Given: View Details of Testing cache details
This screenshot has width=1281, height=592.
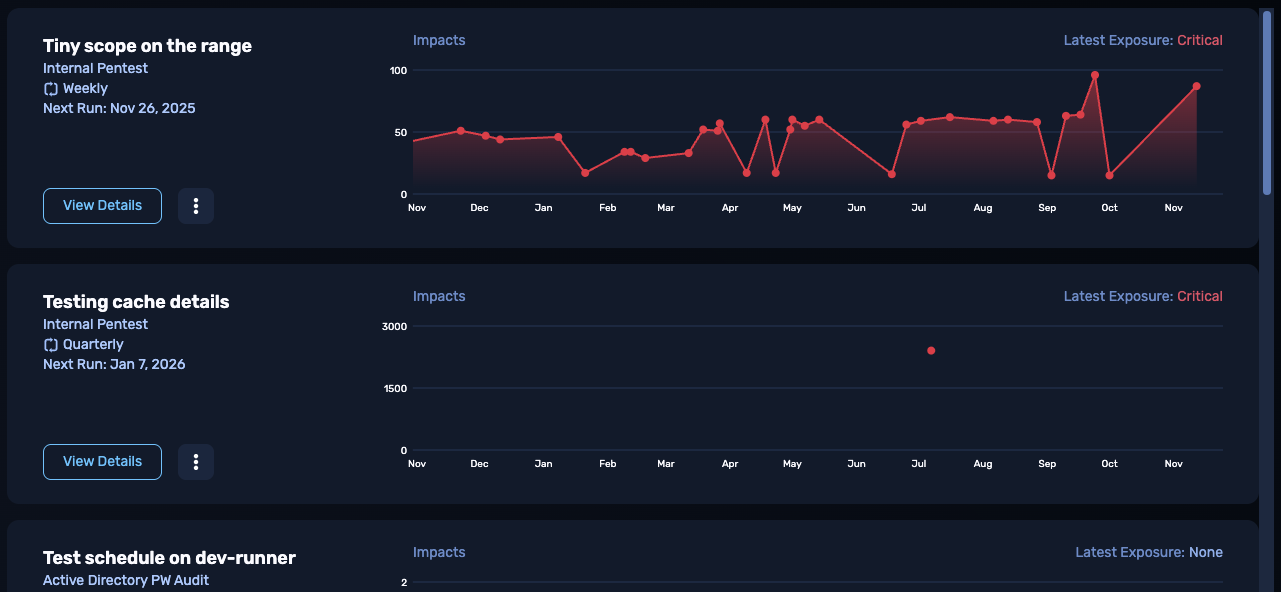Looking at the screenshot, I should click(x=102, y=462).
